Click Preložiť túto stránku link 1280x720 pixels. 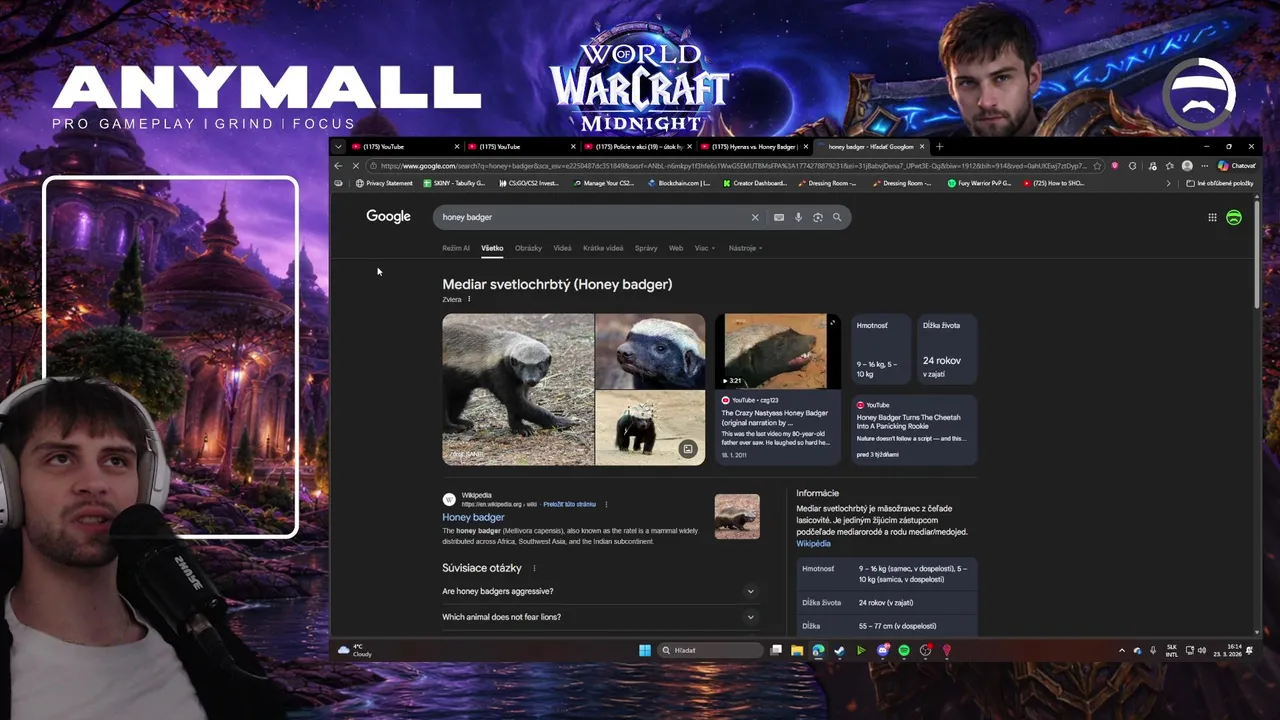click(x=569, y=504)
